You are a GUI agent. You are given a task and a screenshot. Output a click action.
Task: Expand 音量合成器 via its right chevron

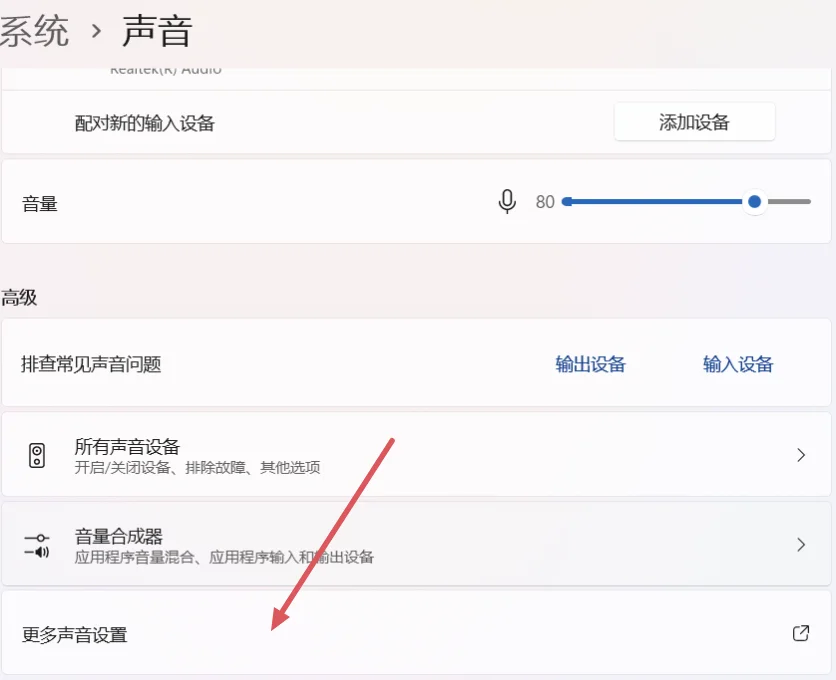pos(800,544)
